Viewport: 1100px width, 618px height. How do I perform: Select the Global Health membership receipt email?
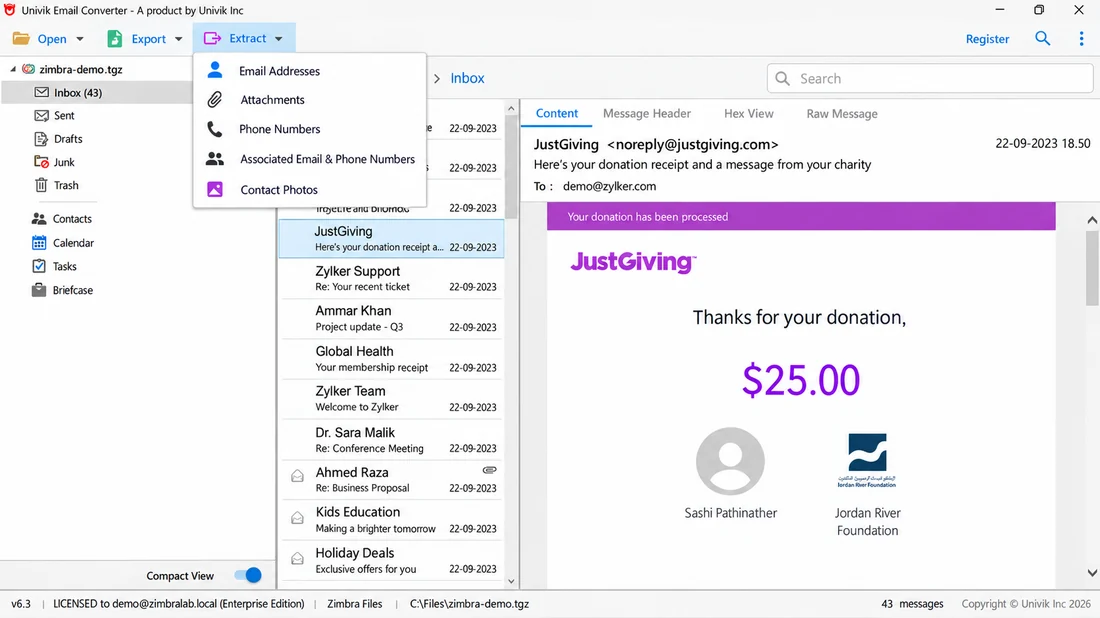pyautogui.click(x=391, y=358)
